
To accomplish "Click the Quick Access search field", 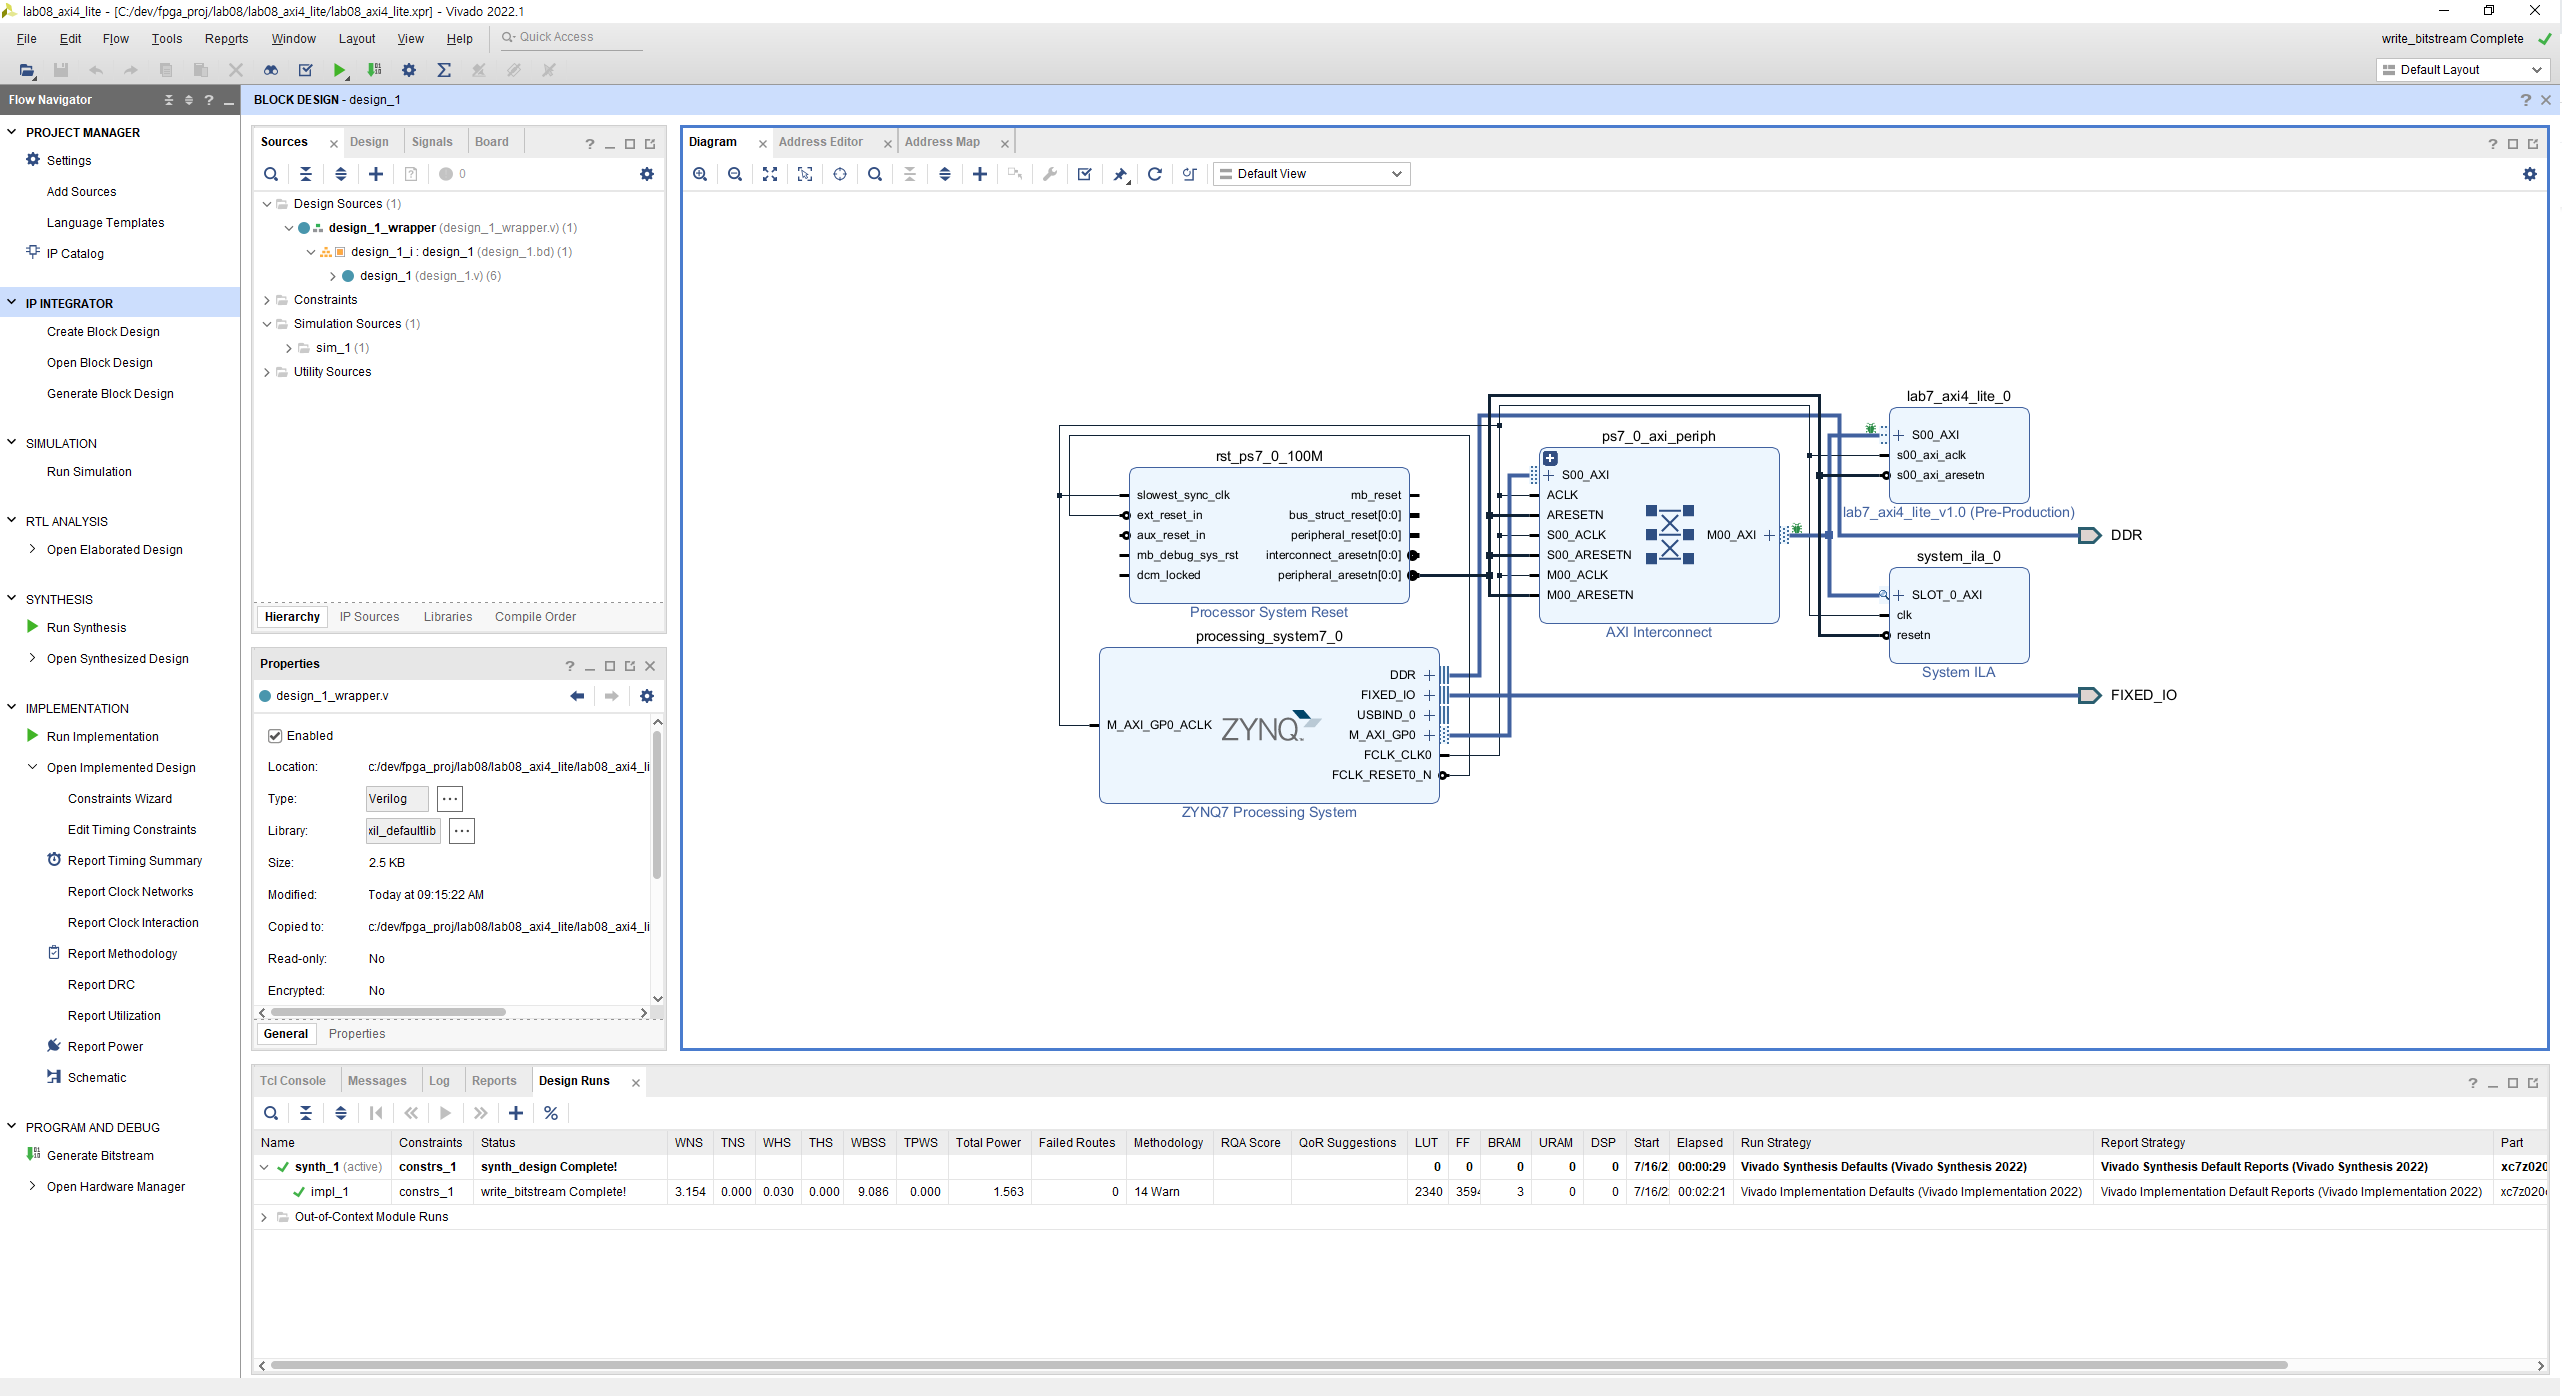I will 570,37.
